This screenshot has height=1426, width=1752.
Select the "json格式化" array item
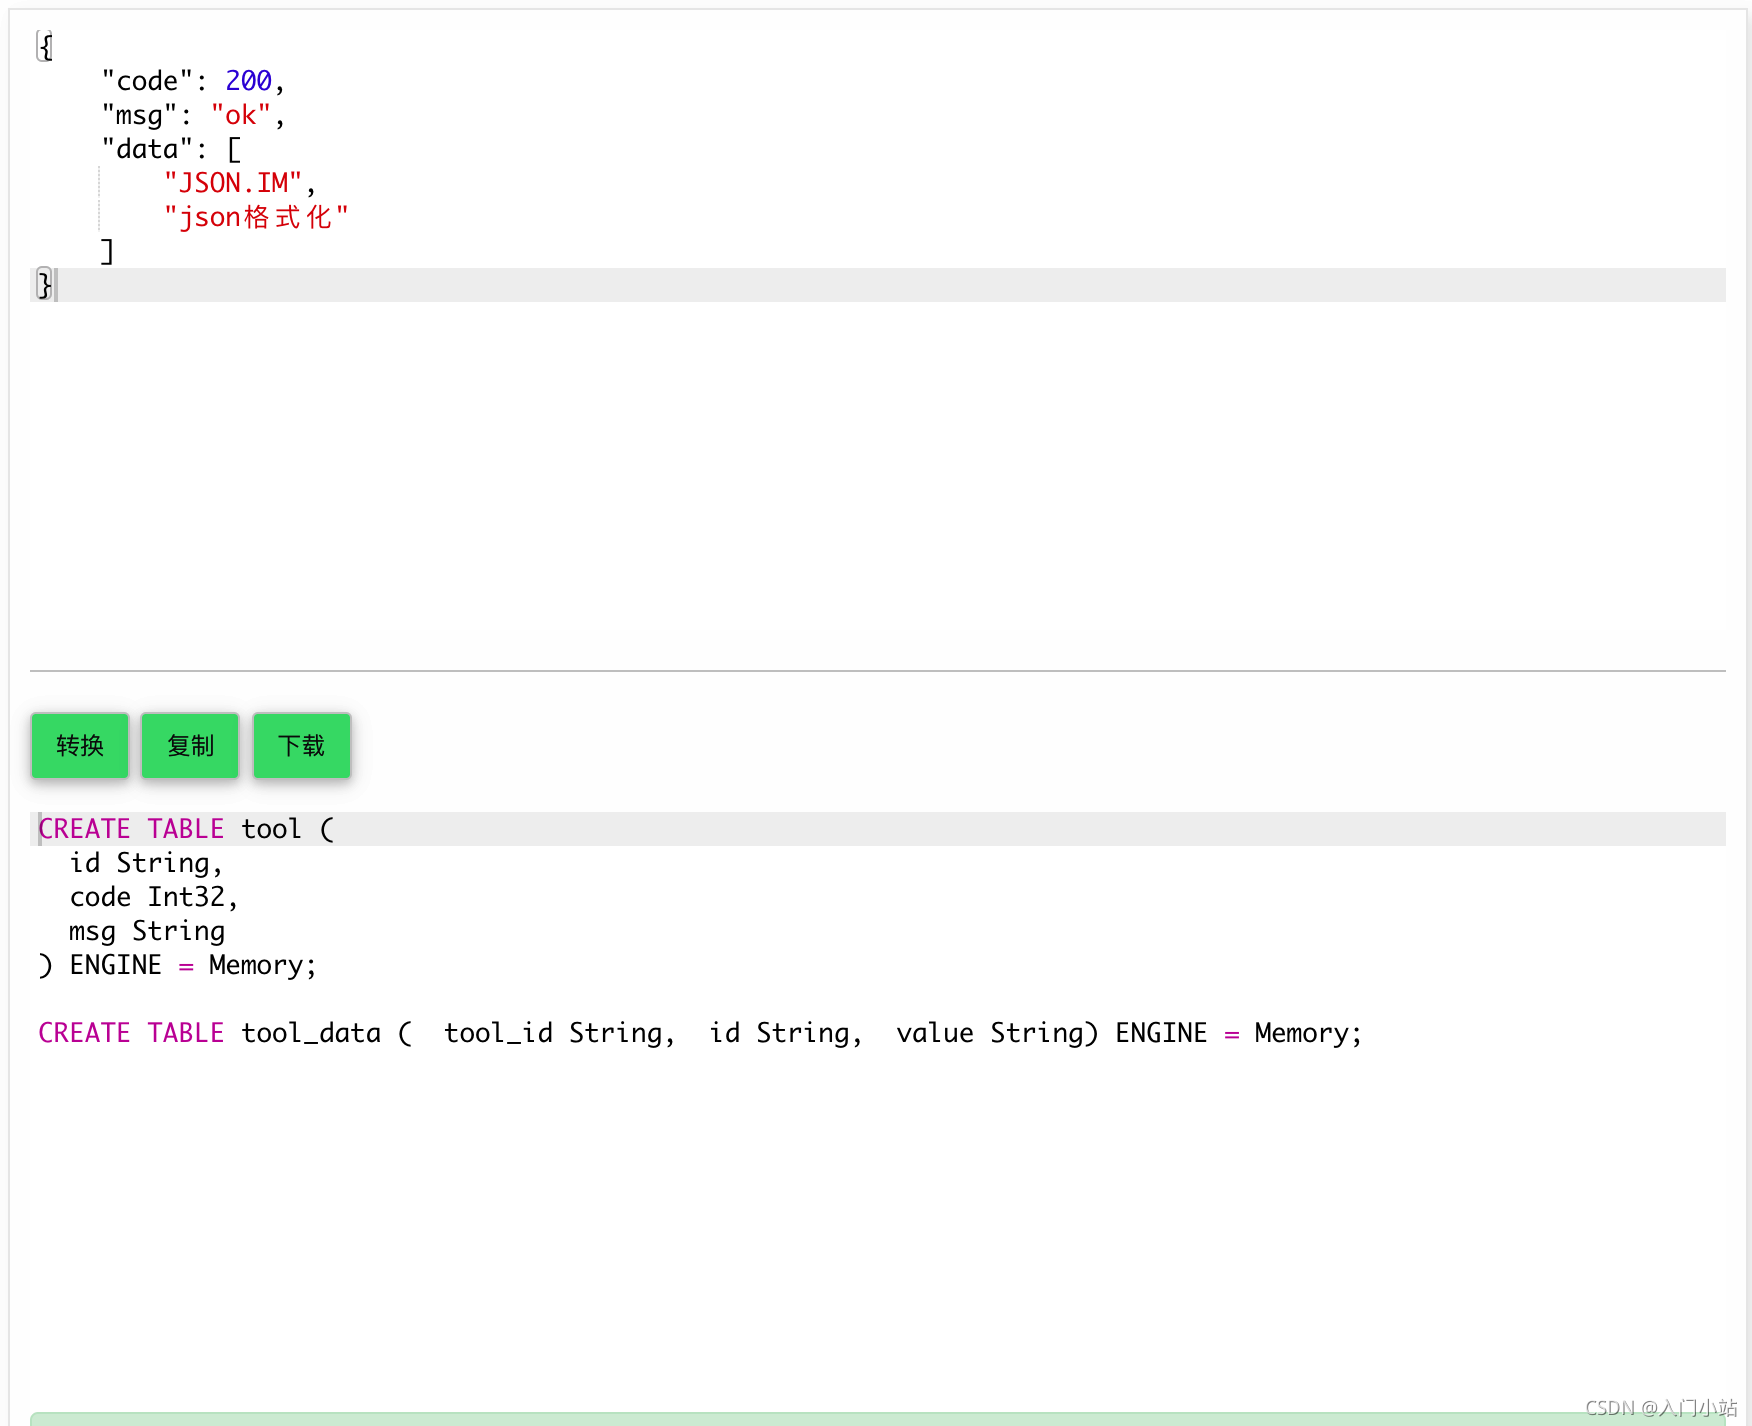click(256, 217)
